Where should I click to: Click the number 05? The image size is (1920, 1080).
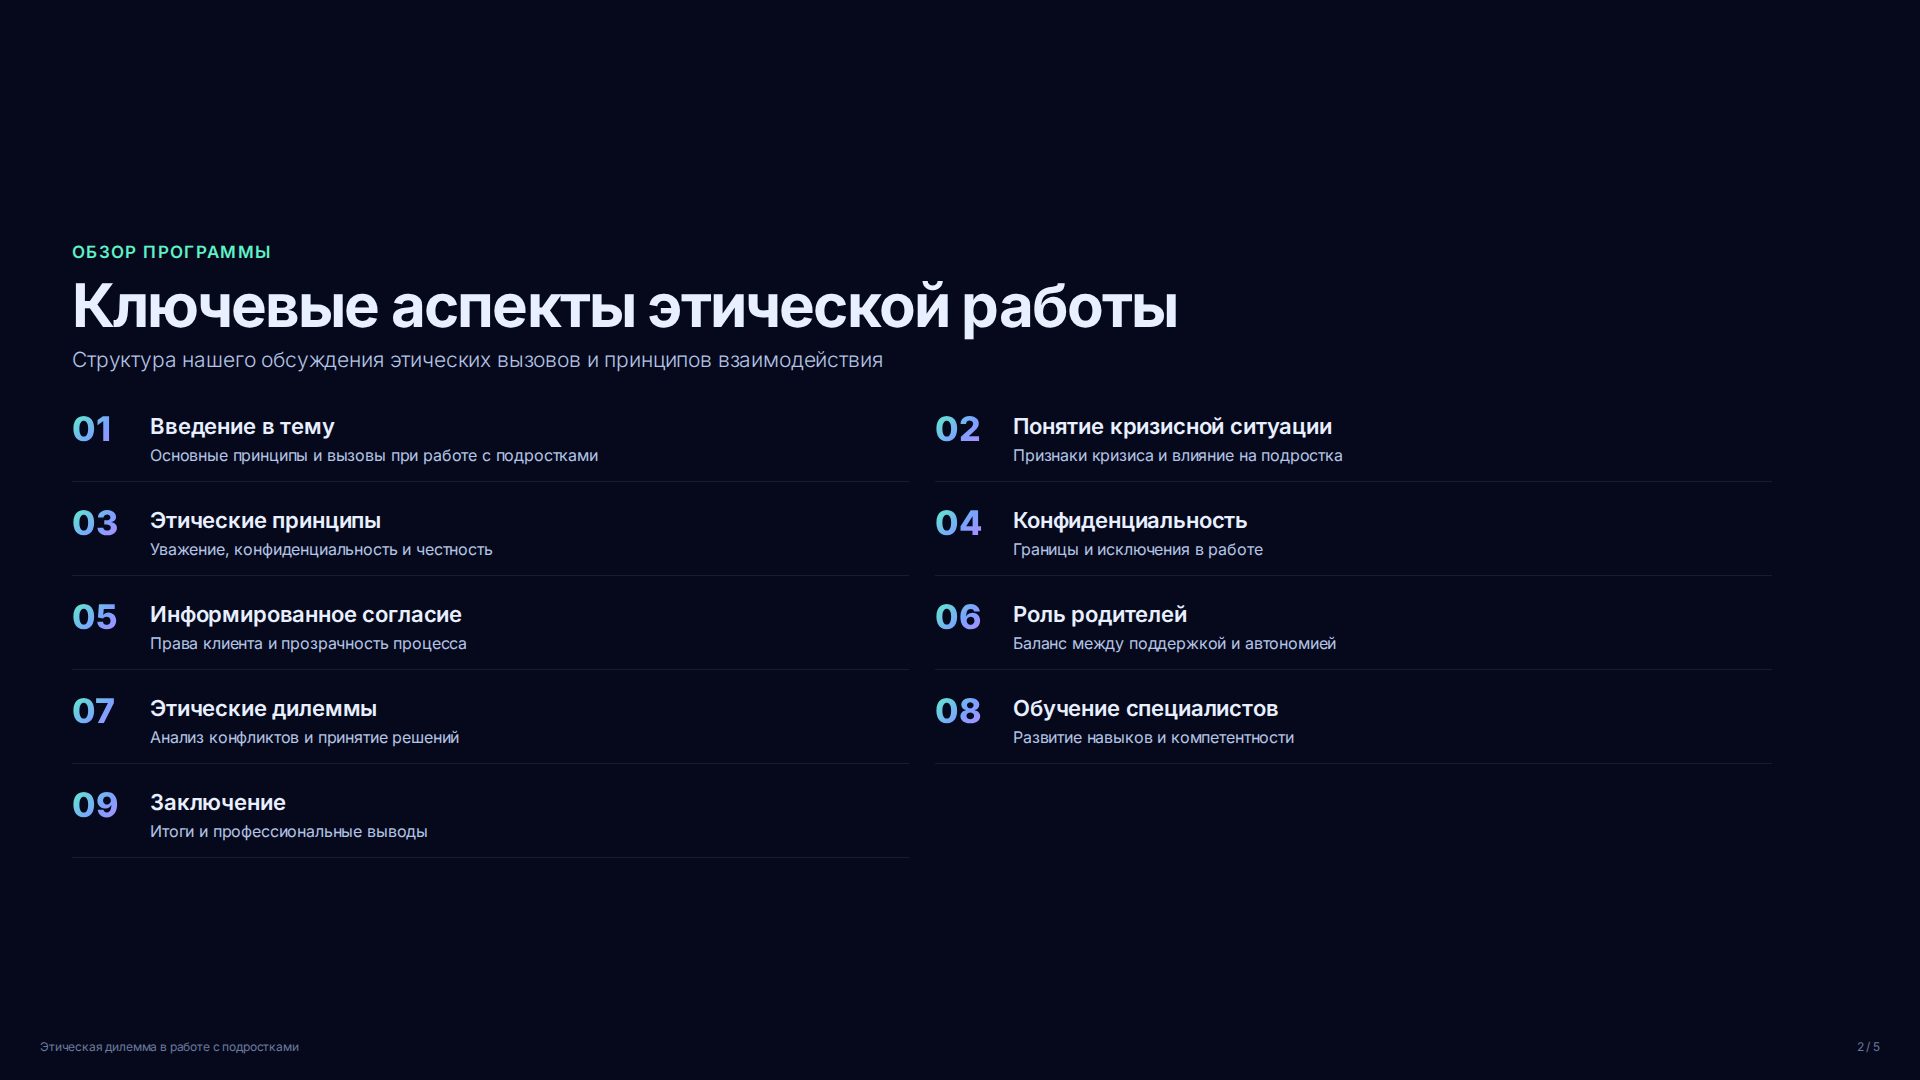94,617
